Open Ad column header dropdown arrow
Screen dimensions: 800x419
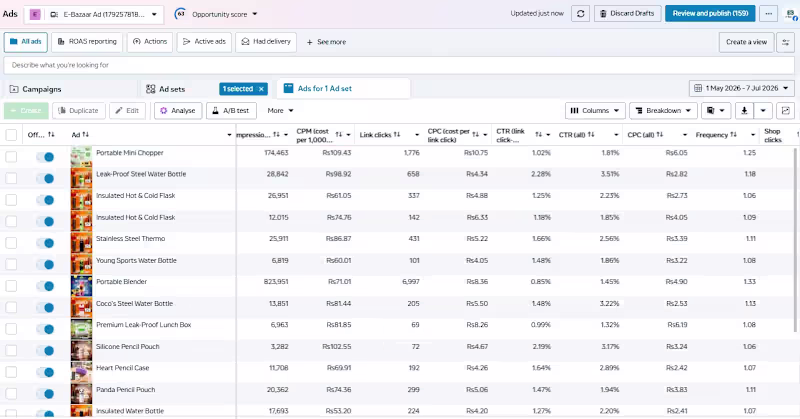(x=229, y=135)
